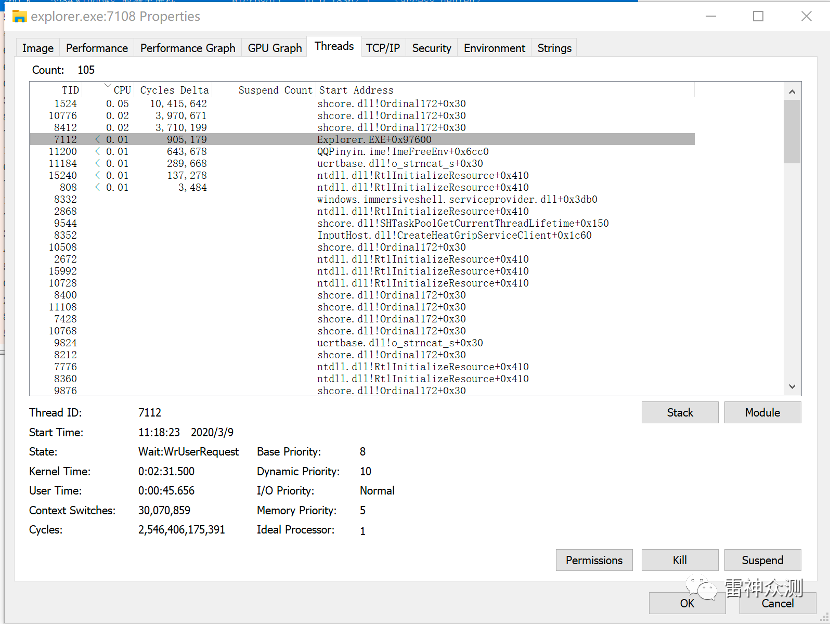Open the TCP/IP tab
The height and width of the screenshot is (624, 830).
click(x=383, y=48)
